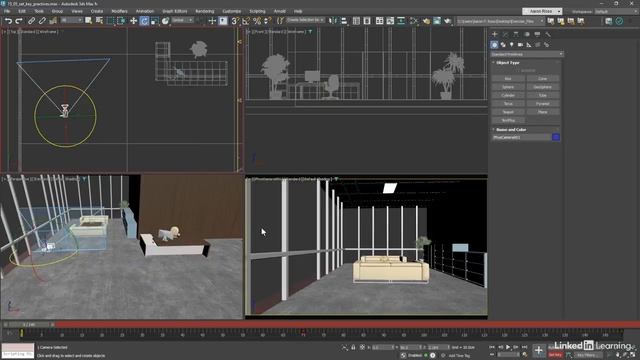
Task: Click the Plane primitive button
Action: pyautogui.click(x=542, y=112)
